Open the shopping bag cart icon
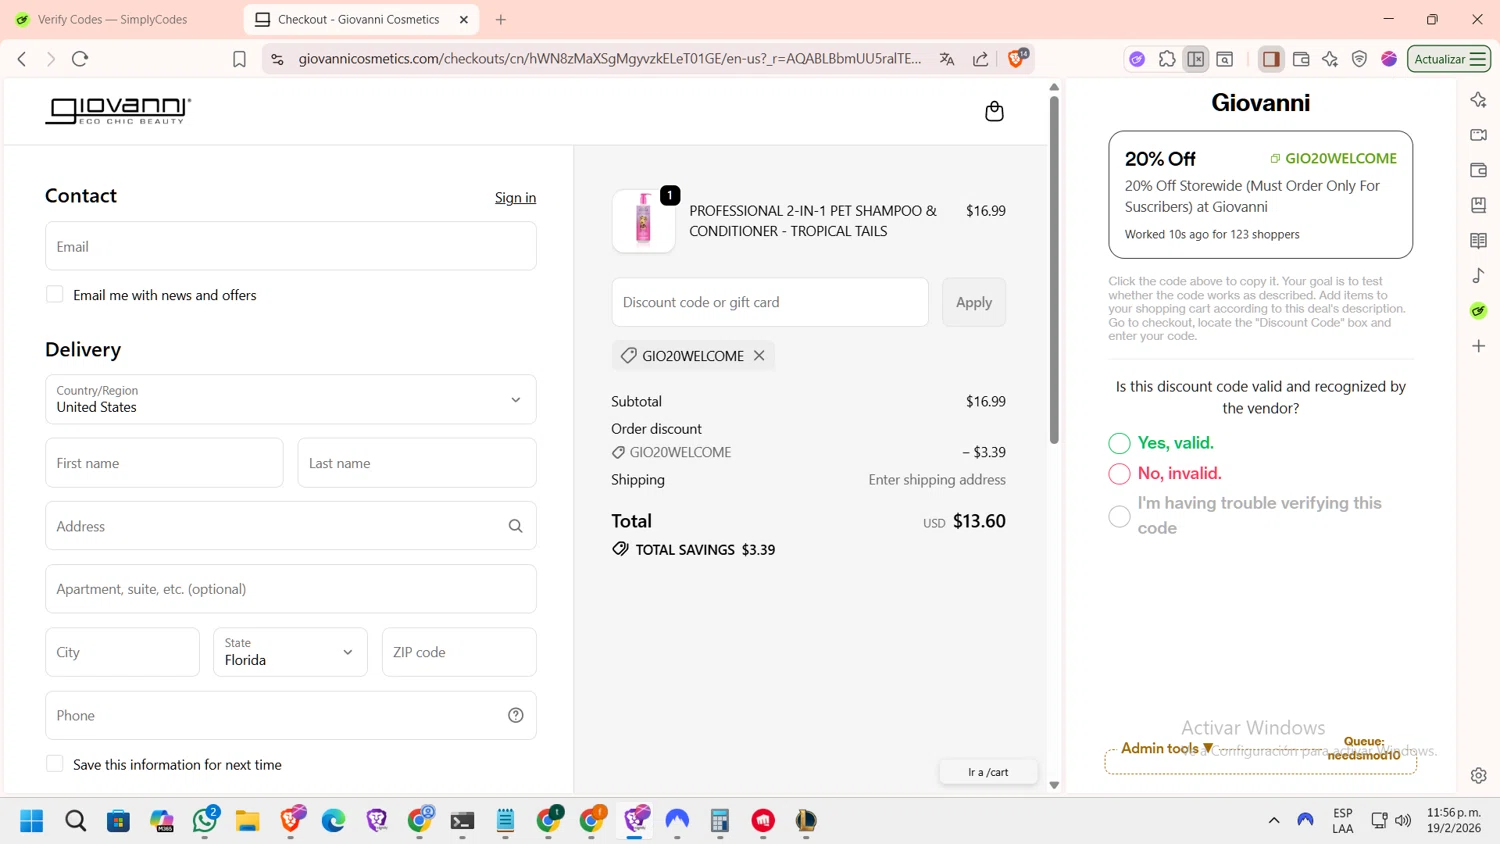This screenshot has height=844, width=1500. pyautogui.click(x=994, y=111)
